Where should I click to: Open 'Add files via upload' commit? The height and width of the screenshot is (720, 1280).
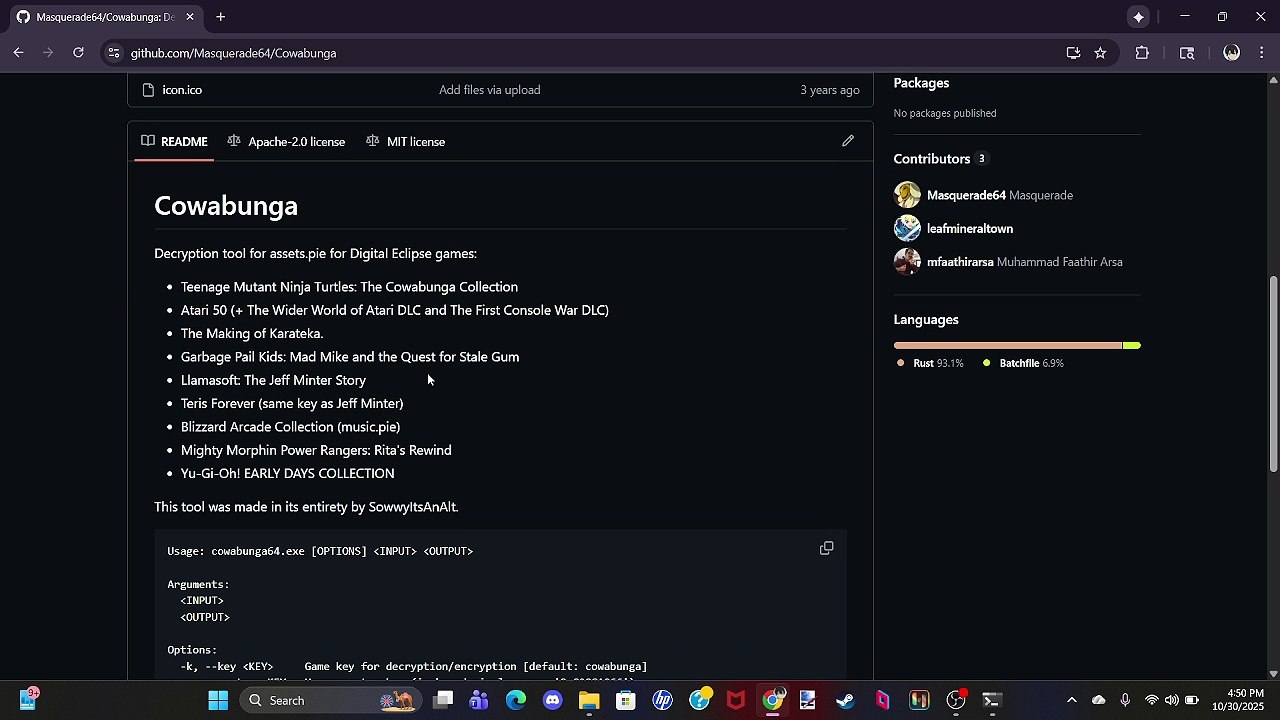click(490, 90)
